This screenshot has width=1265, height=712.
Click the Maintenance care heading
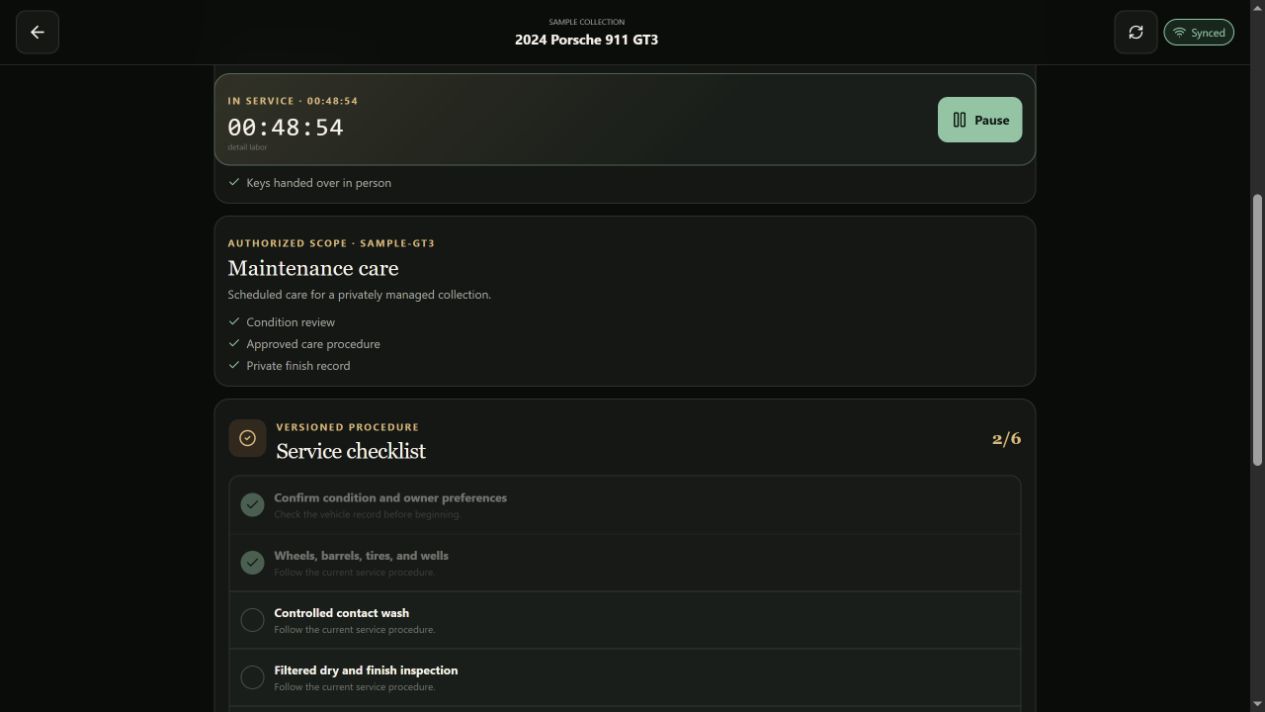click(x=313, y=268)
